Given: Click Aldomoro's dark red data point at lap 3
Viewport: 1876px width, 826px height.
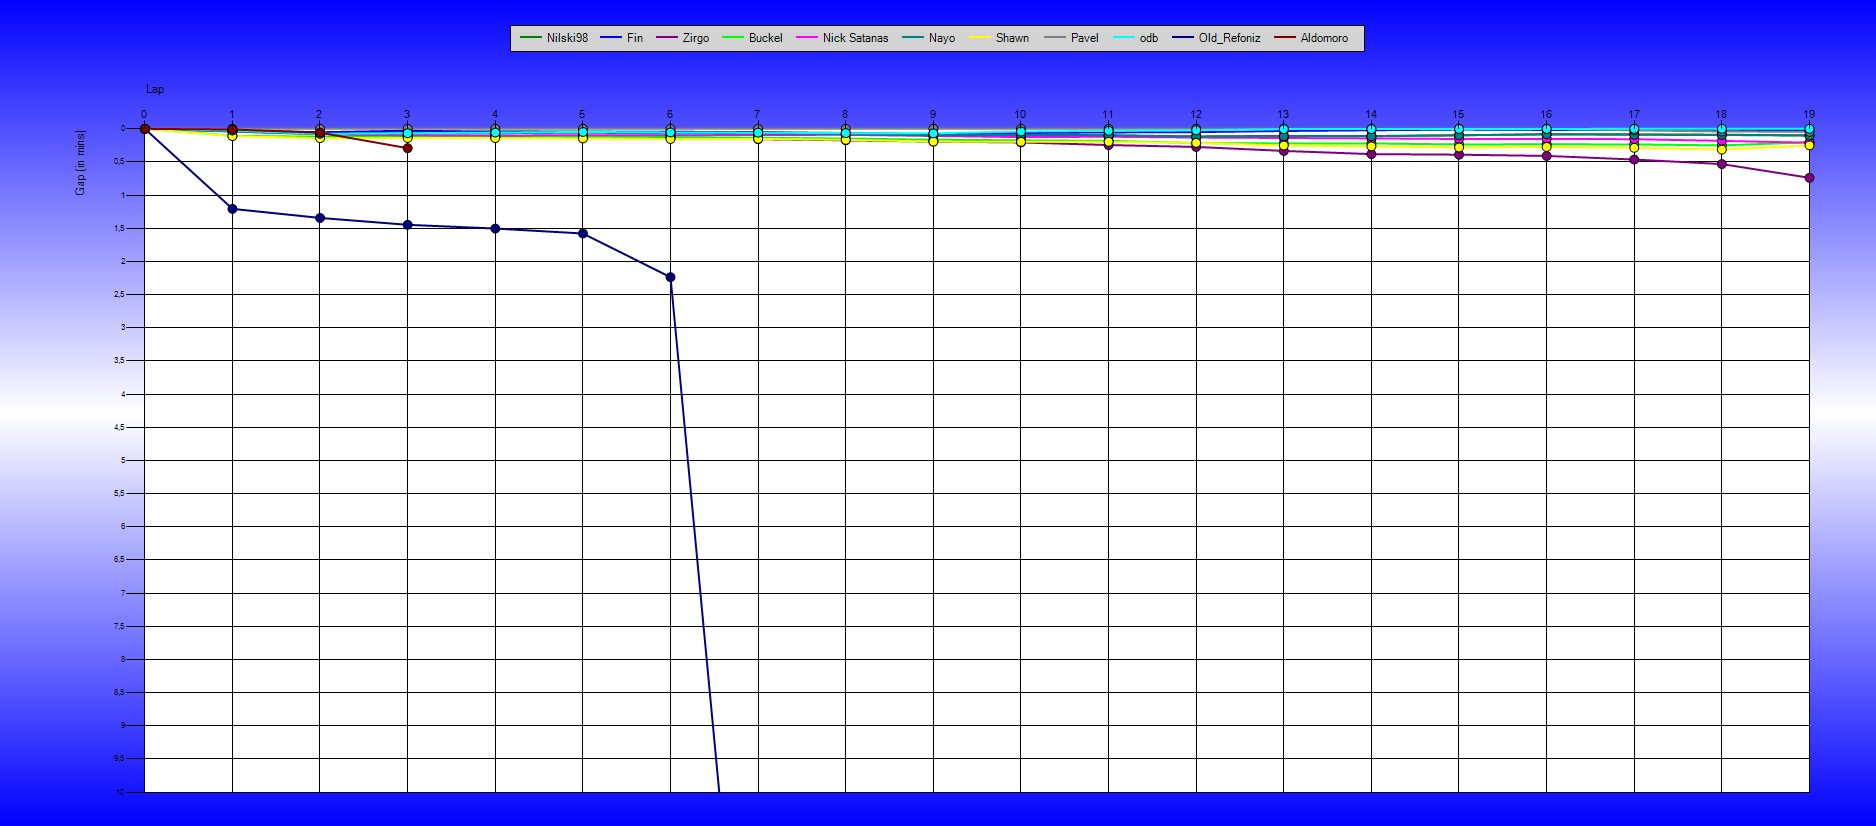Looking at the screenshot, I should point(407,148).
